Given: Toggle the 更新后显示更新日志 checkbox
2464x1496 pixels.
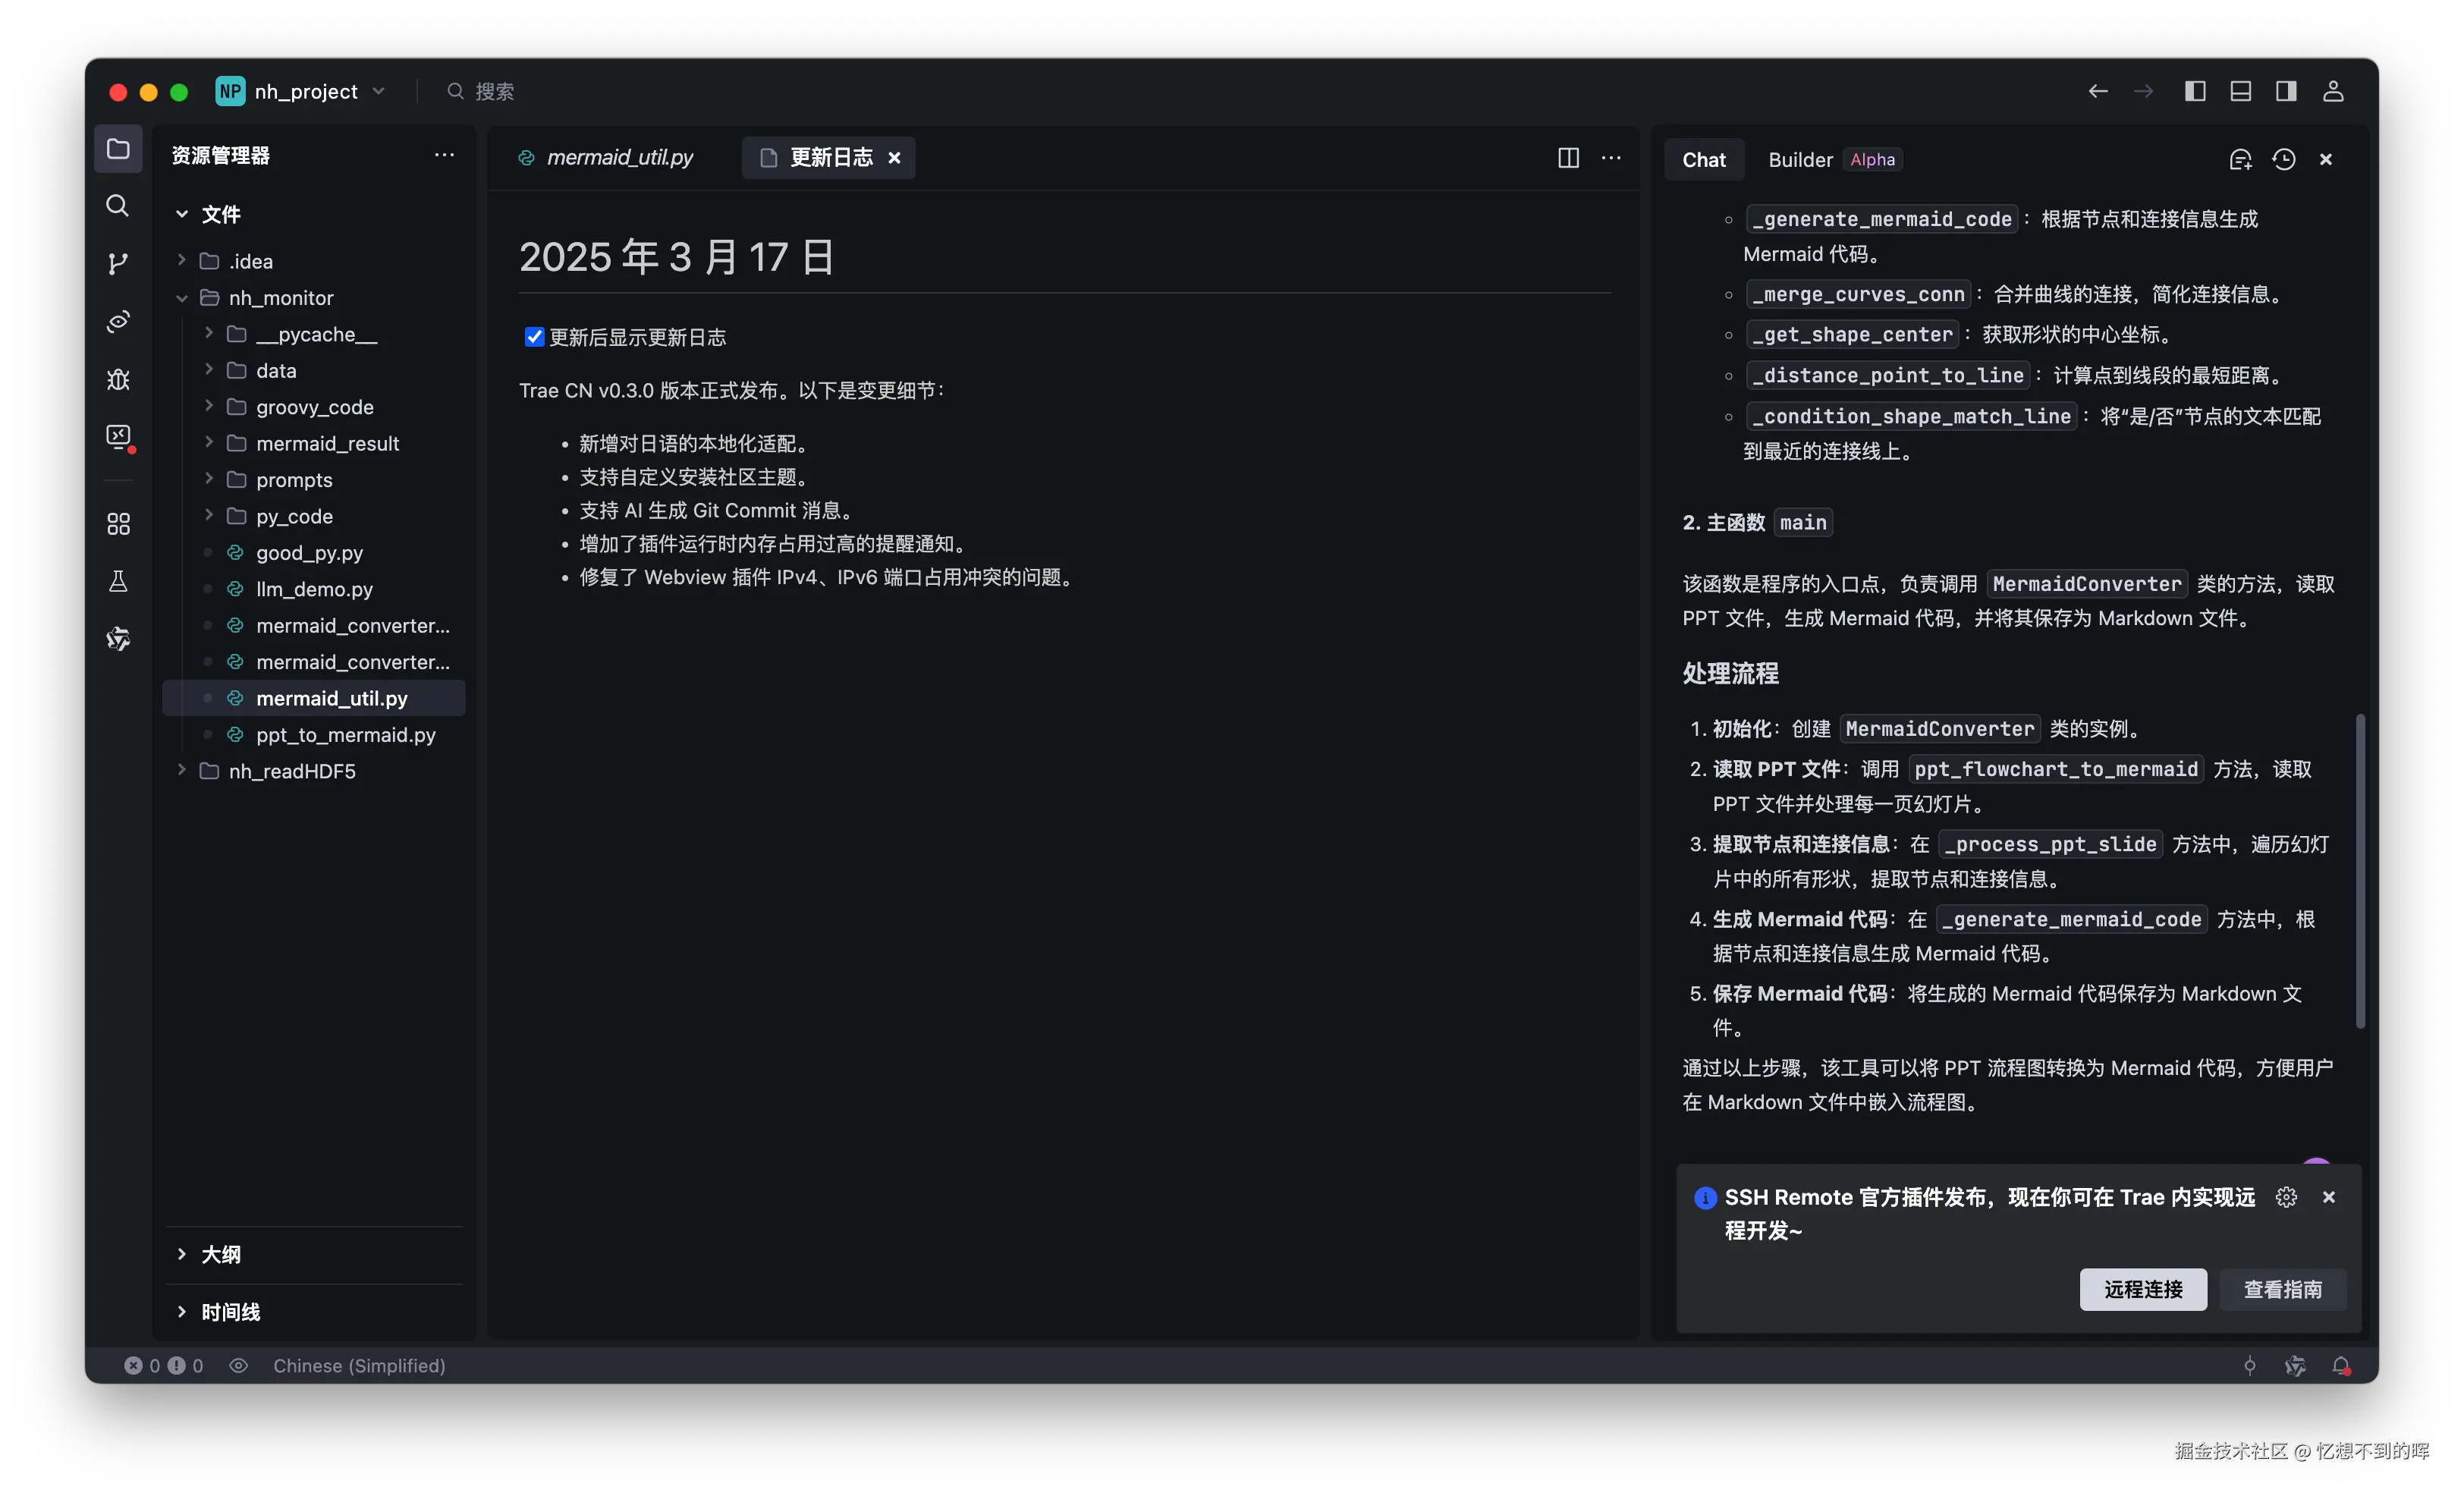Looking at the screenshot, I should tap(534, 337).
